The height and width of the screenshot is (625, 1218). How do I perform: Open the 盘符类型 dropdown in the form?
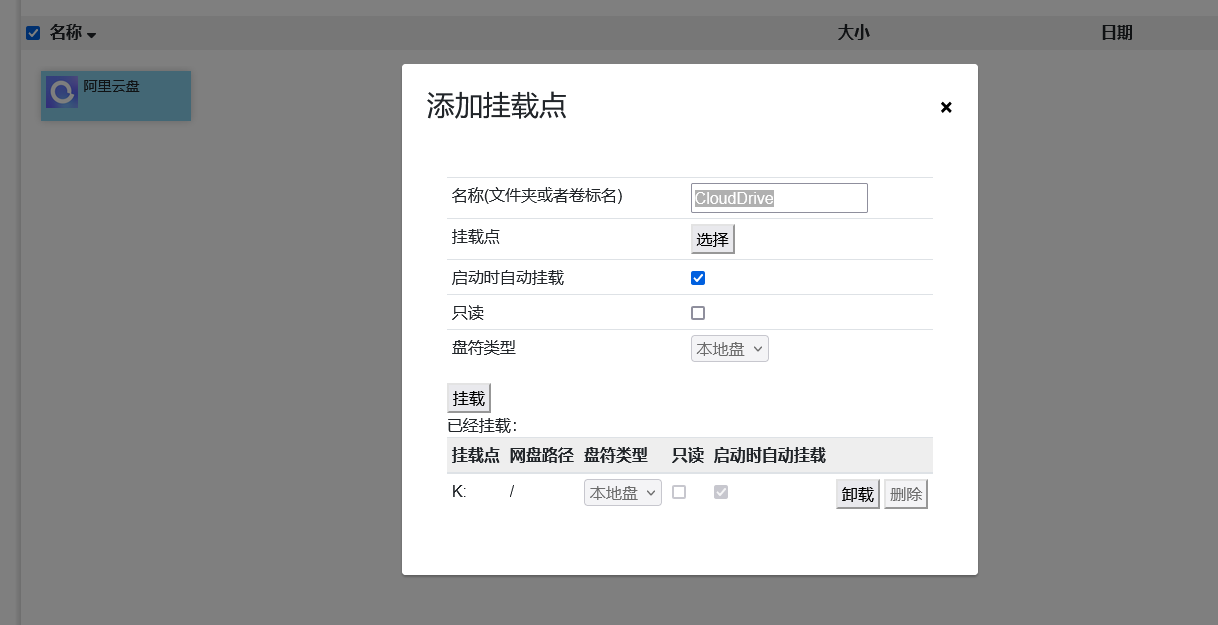click(x=730, y=349)
